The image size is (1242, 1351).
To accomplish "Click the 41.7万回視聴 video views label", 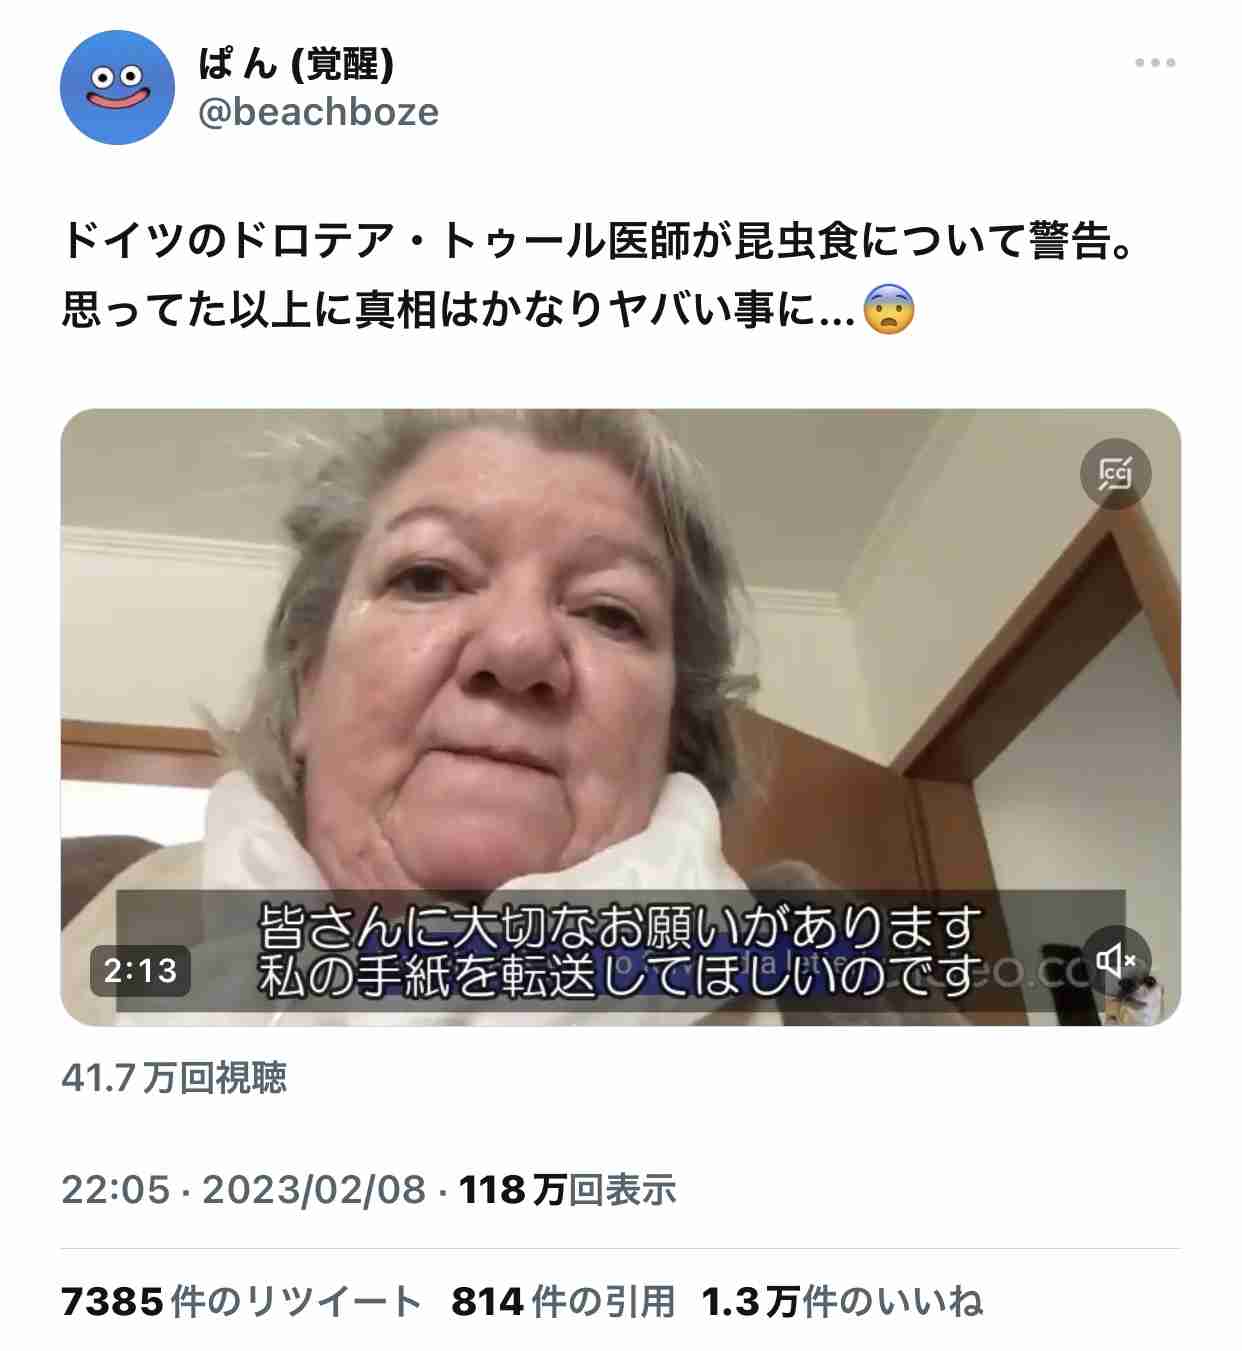I will pos(174,1078).
